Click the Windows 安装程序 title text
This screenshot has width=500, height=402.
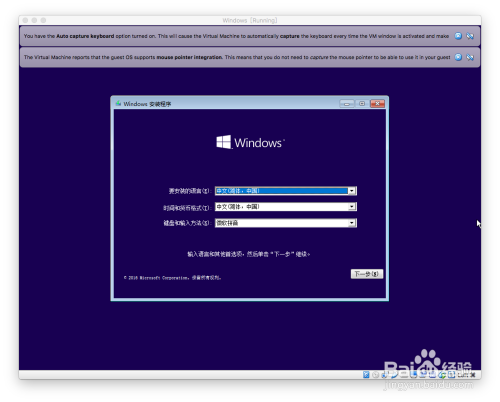[147, 104]
